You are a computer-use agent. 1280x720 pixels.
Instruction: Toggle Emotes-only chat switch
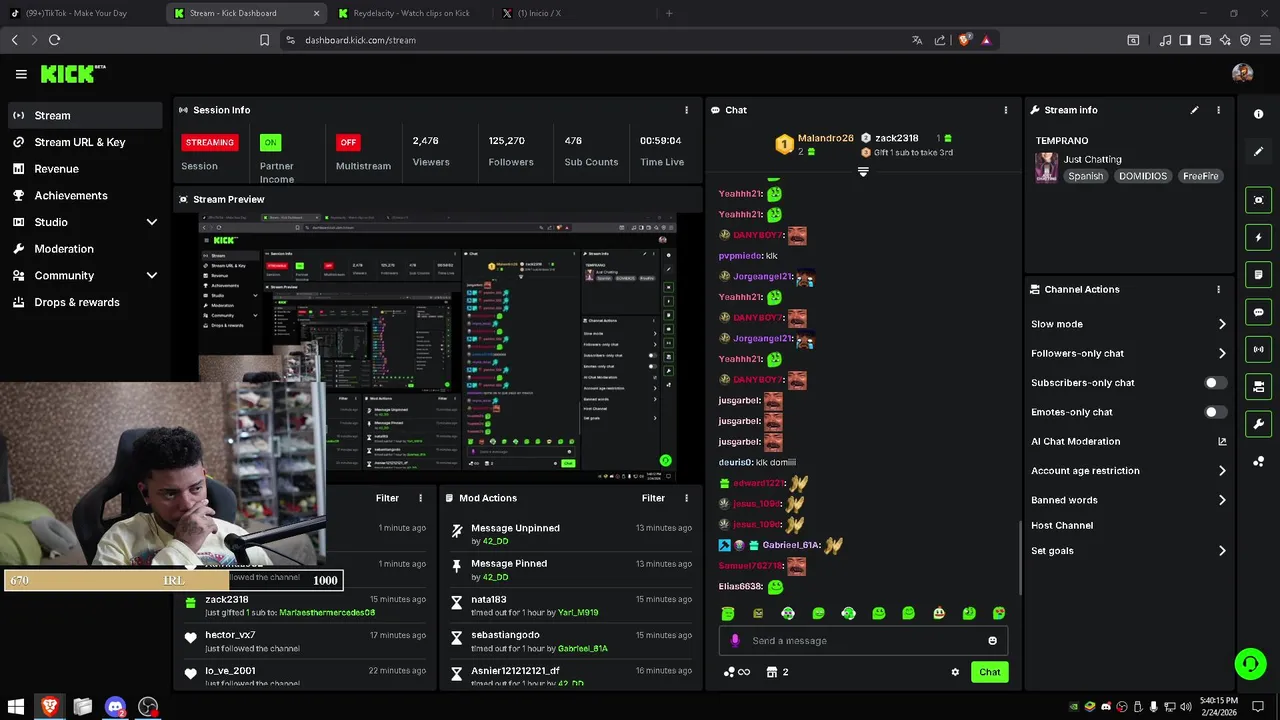pos(1215,412)
